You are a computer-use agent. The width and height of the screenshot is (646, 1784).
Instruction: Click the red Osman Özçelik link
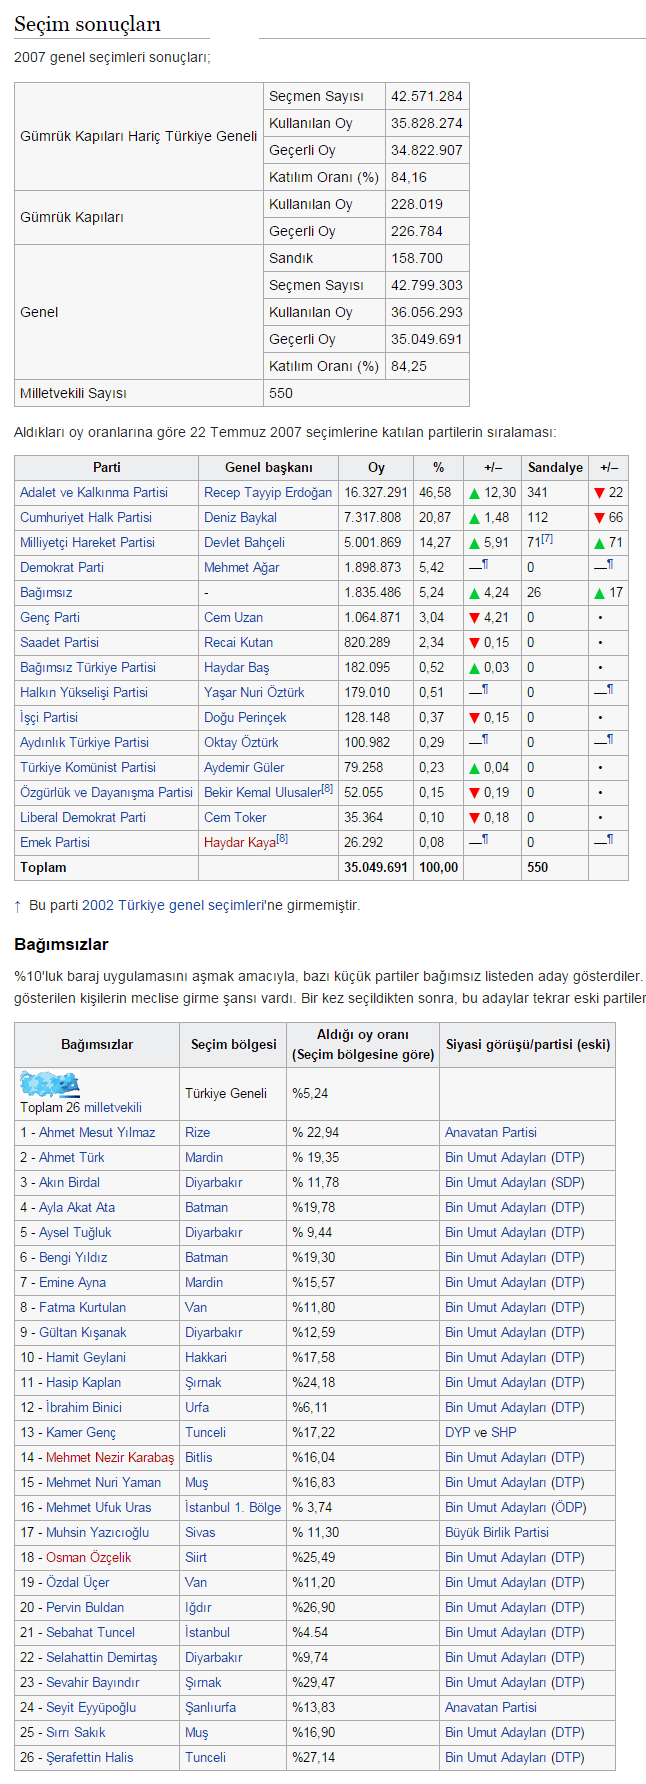[88, 1558]
